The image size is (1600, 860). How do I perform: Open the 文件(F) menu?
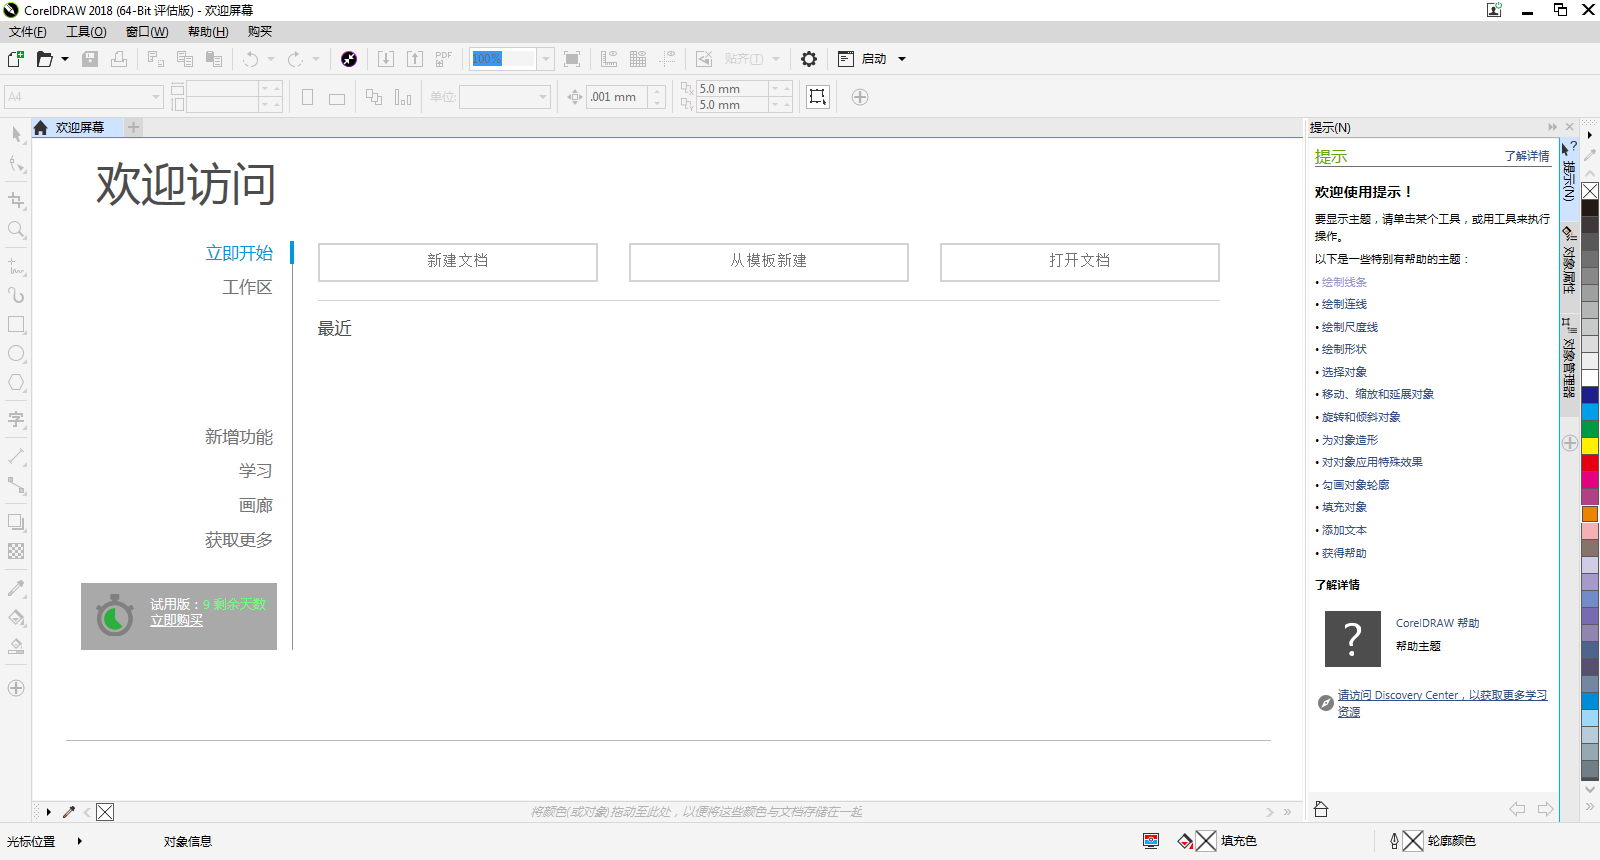coord(28,32)
